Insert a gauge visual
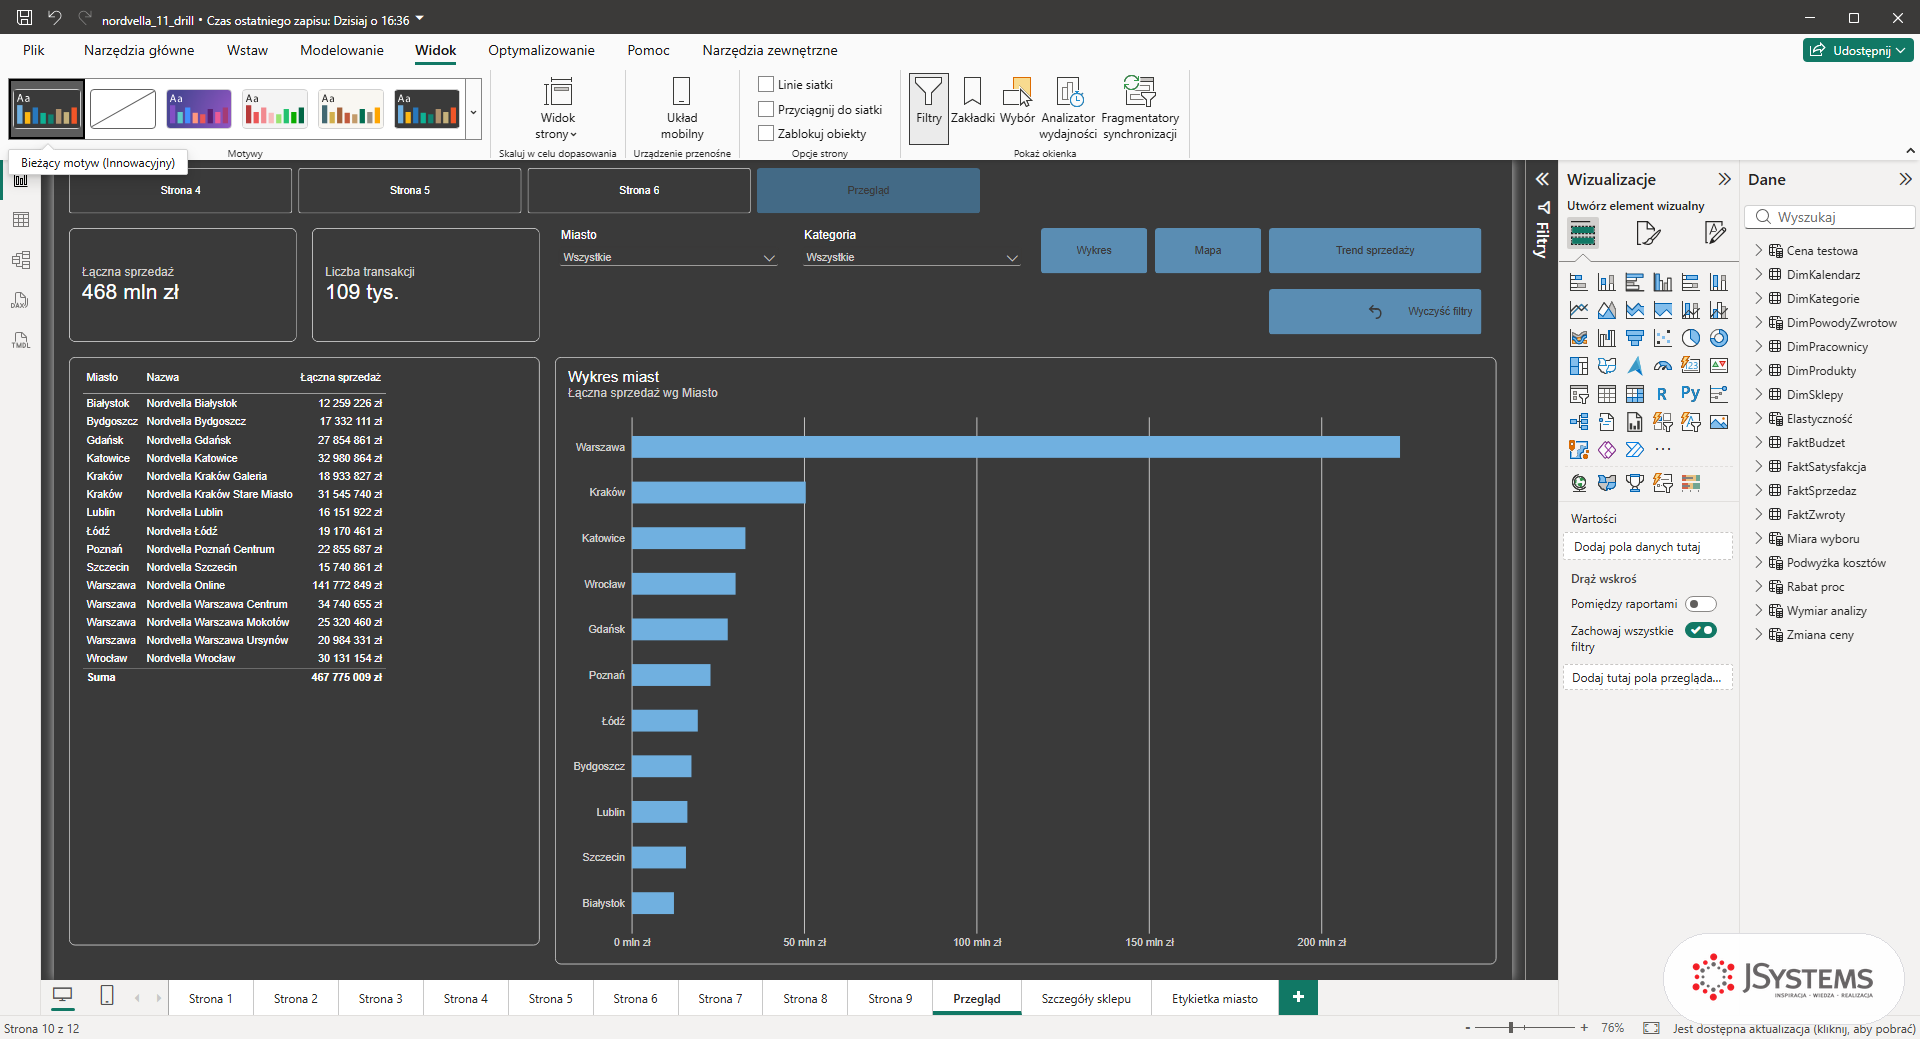The height and width of the screenshot is (1040, 1920). 1662,366
